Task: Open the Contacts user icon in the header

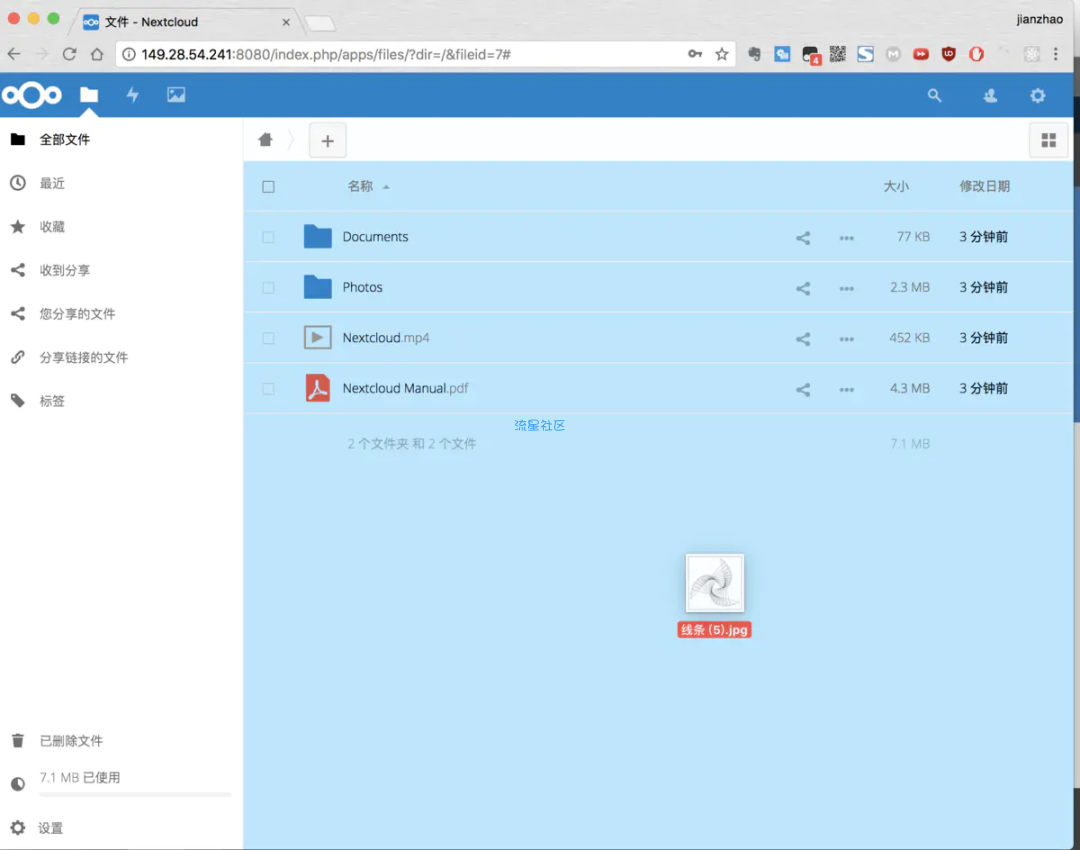Action: pos(990,96)
